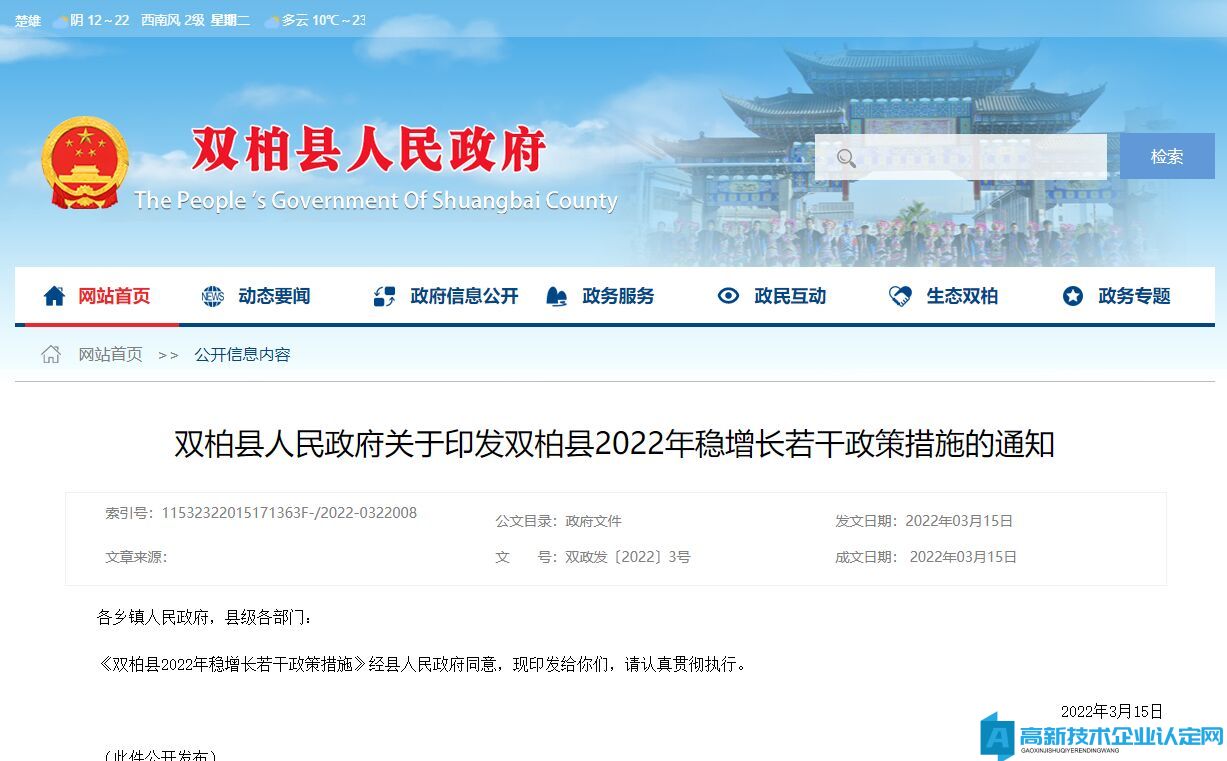This screenshot has width=1227, height=761.
Task: Click 公开信息内容 breadcrumb link
Action: 243,354
